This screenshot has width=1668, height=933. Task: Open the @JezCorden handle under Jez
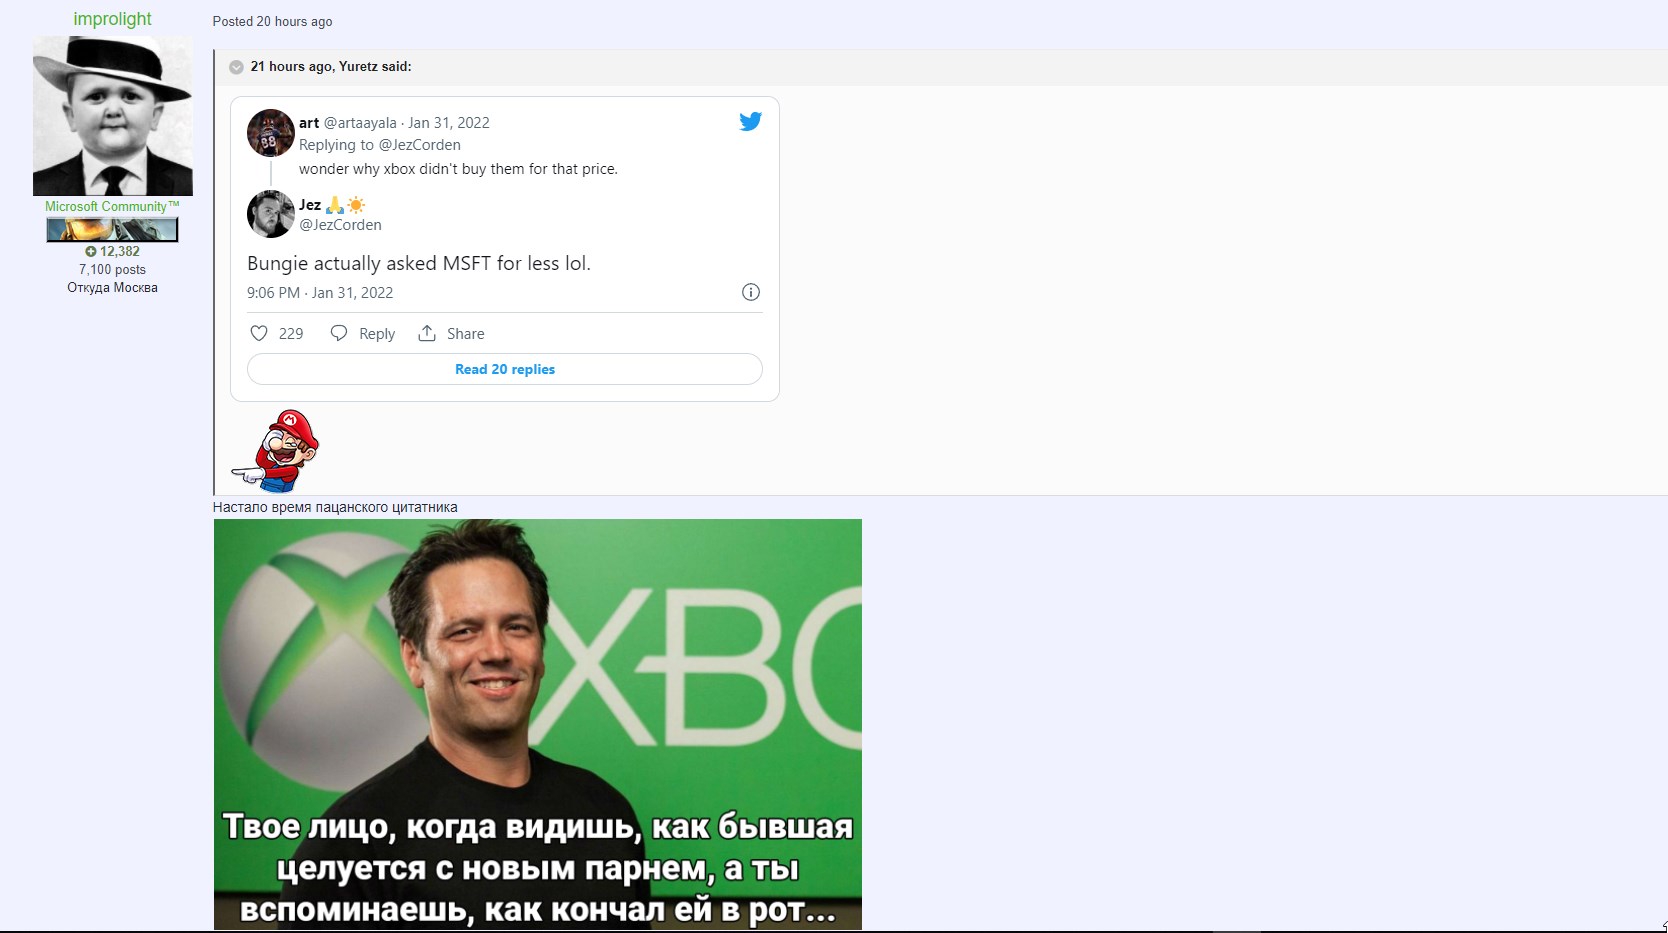340,225
